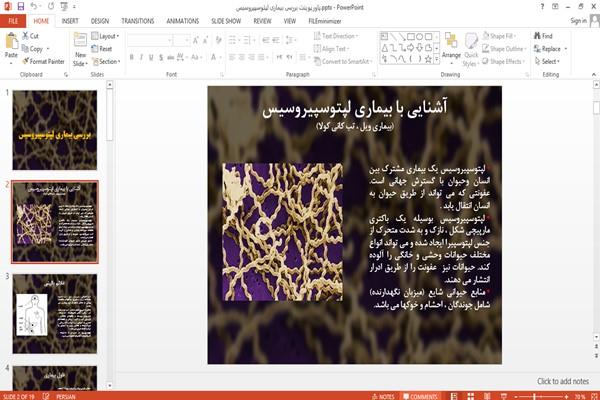Add a New Slide
600x400 pixels.
coord(80,50)
